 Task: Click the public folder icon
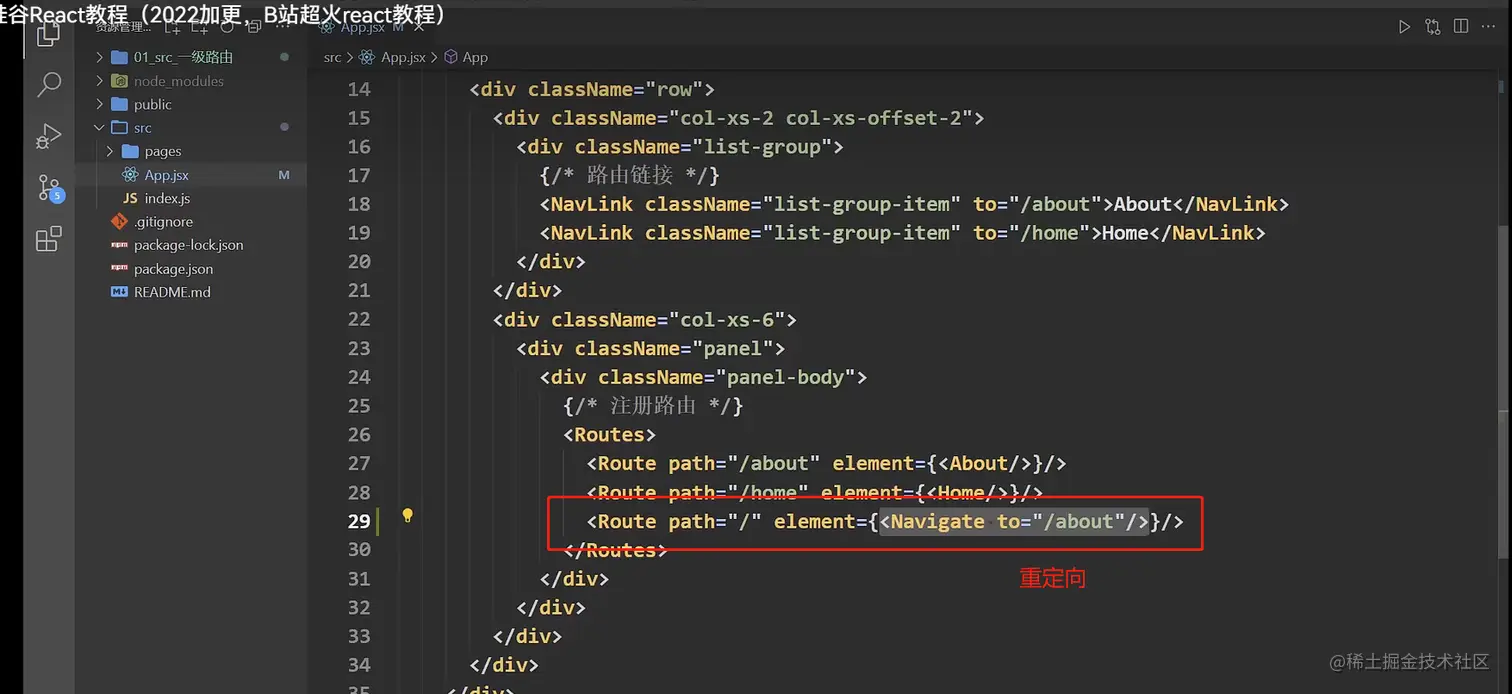coord(119,104)
